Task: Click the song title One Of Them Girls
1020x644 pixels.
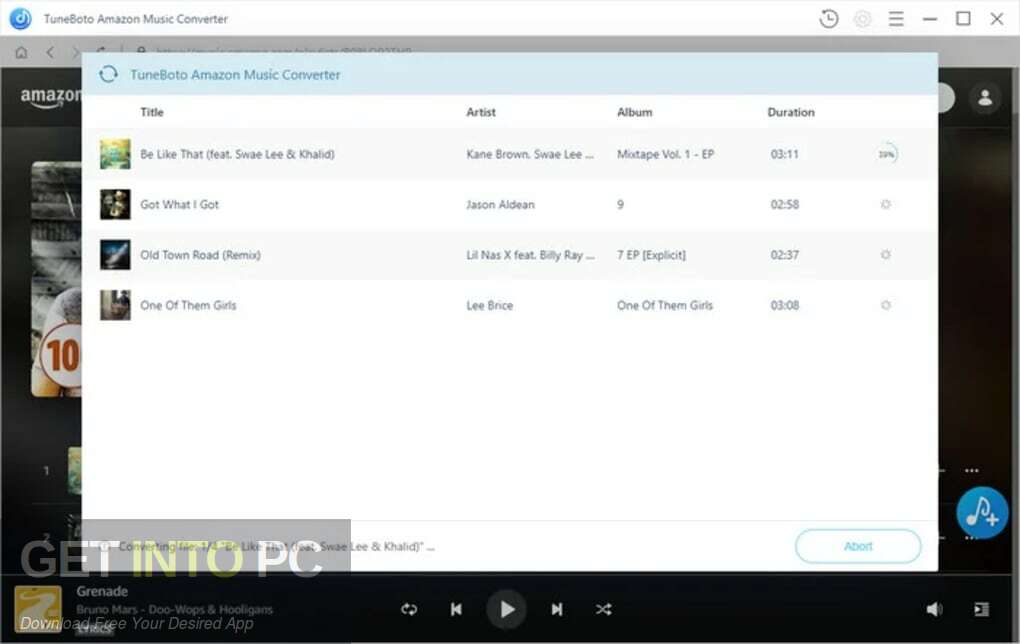Action: (188, 305)
